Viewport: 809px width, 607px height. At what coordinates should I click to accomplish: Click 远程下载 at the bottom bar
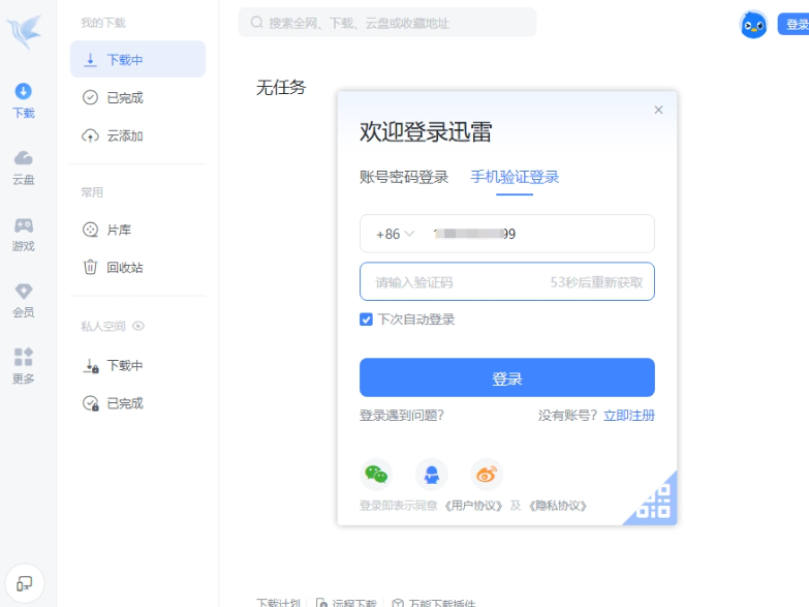[x=347, y=602]
